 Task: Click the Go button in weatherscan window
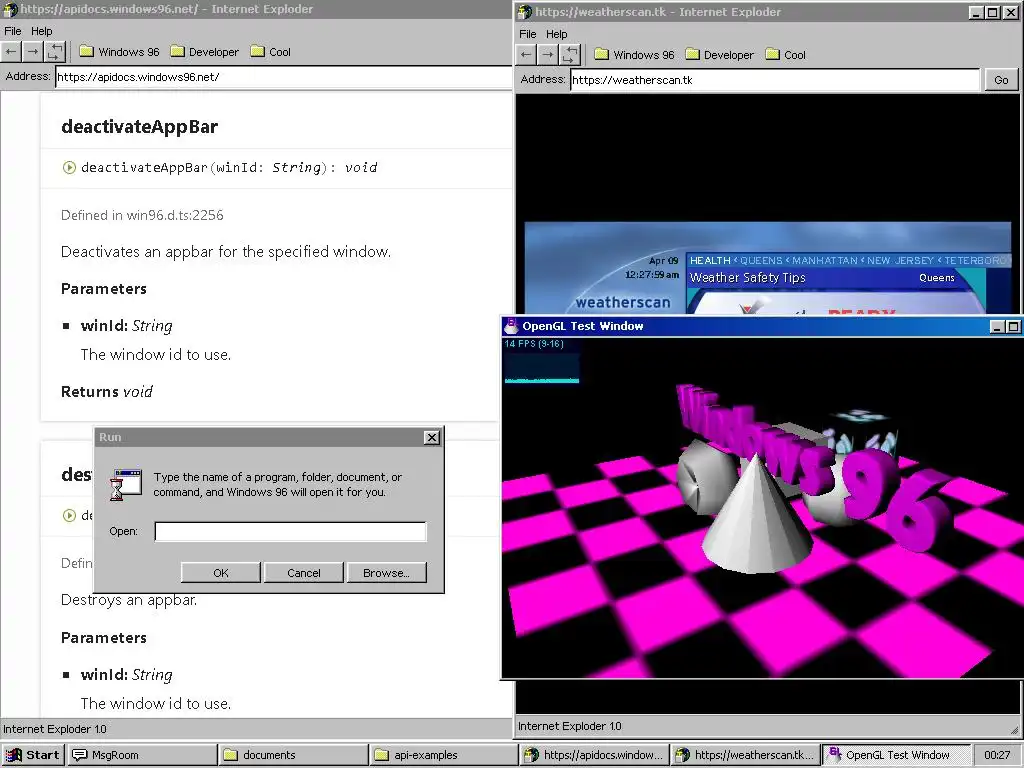coord(1001,80)
